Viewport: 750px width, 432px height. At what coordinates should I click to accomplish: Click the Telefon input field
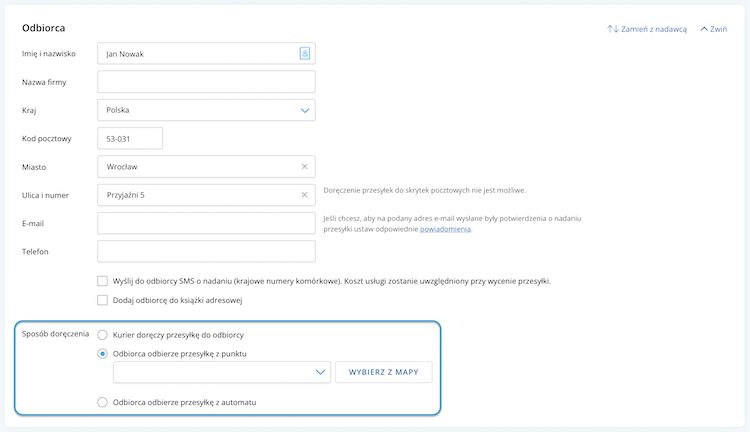point(206,251)
